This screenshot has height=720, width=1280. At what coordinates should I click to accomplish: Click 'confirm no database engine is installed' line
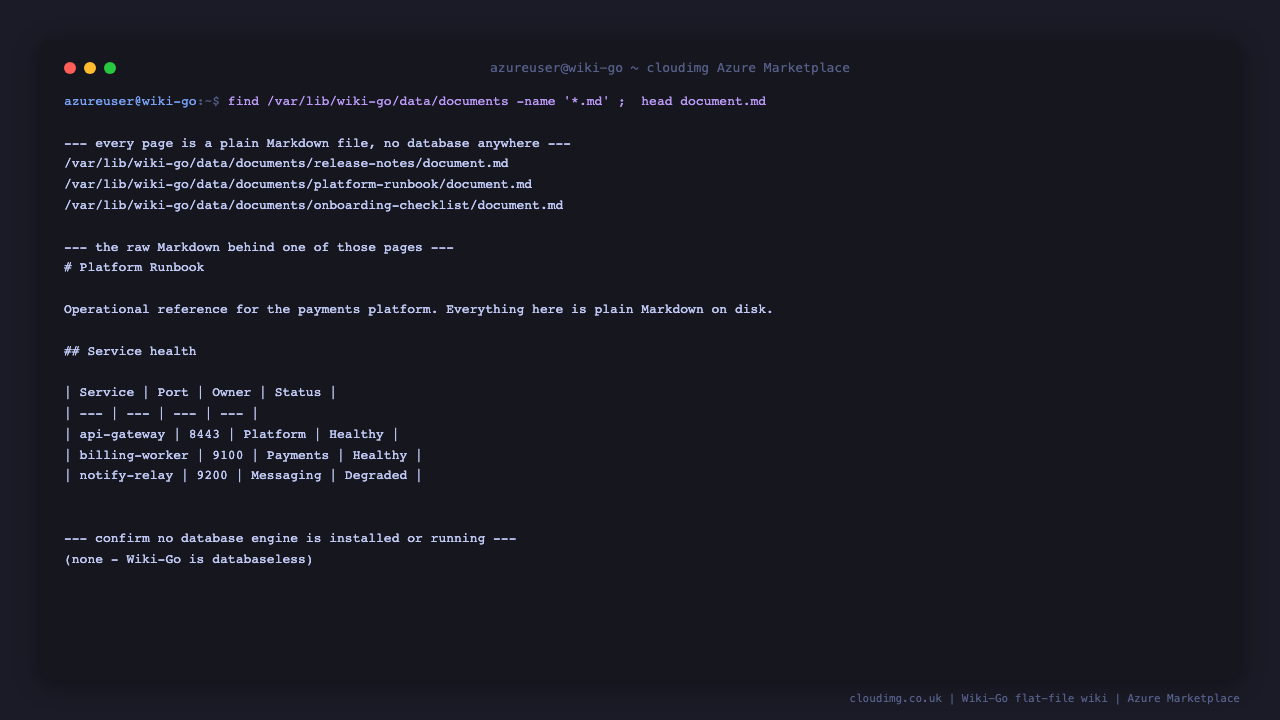click(x=290, y=539)
